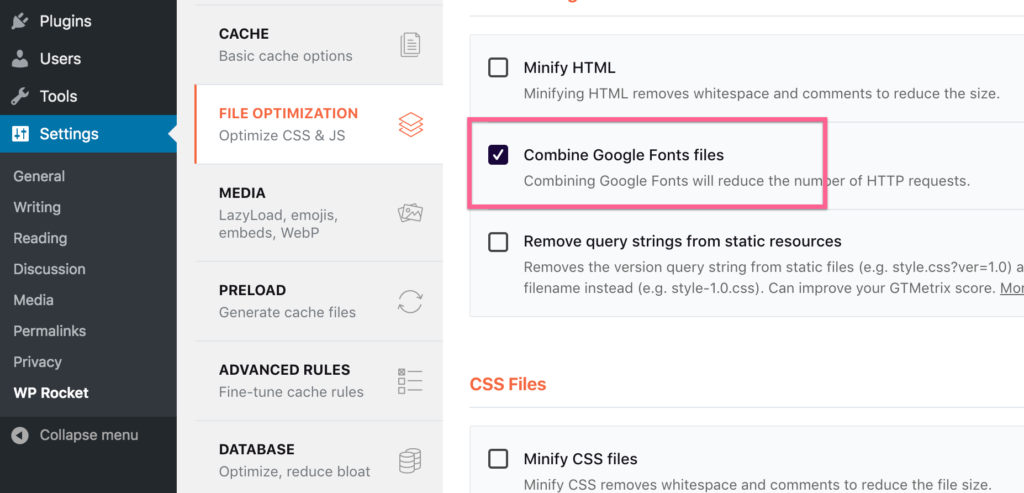Click the Plugins plug icon

click(20, 22)
